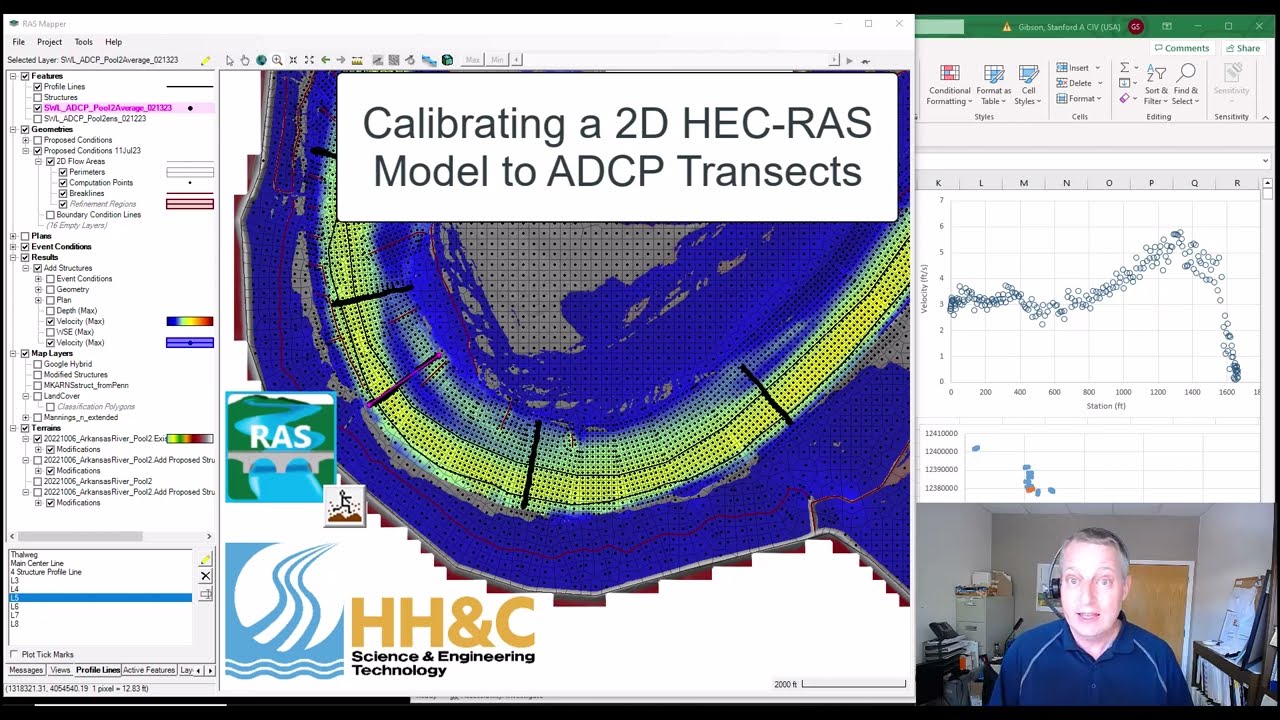Collapse the Geometries tree node
This screenshot has width=1280, height=720.
13,129
